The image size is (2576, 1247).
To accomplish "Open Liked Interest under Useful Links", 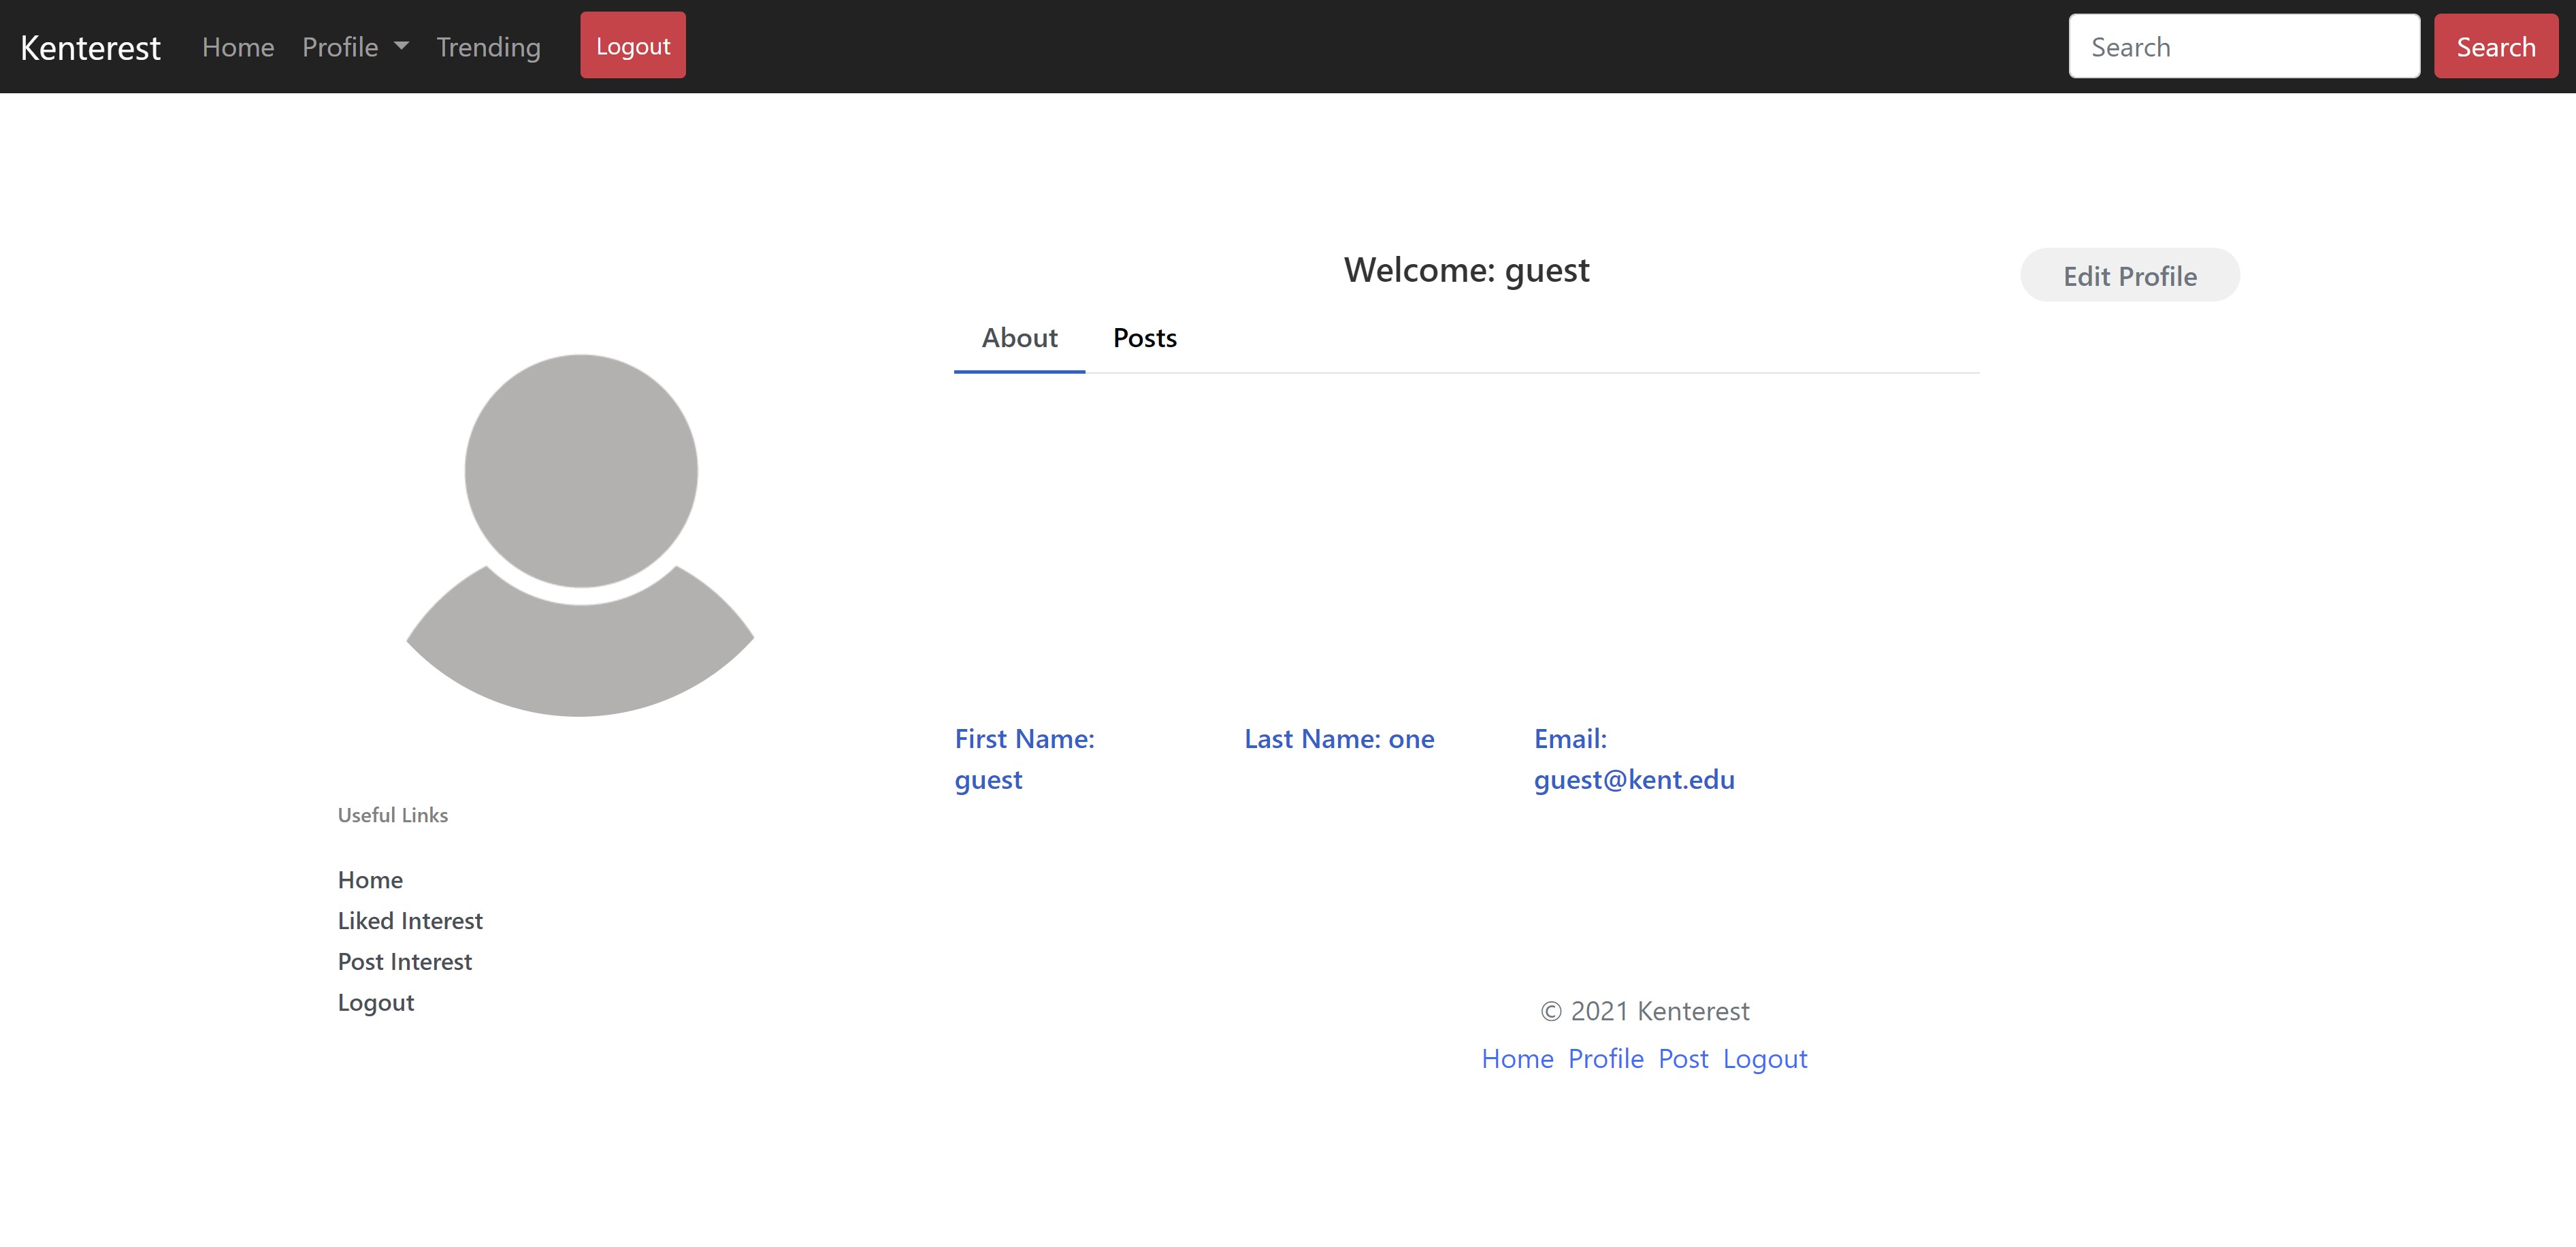I will (x=410, y=921).
